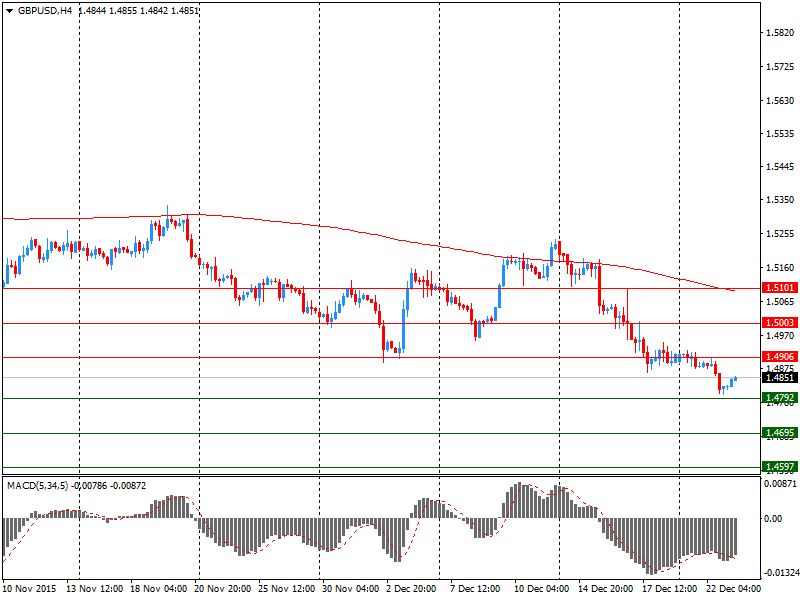The width and height of the screenshot is (800, 600).
Task: Click MACD scale value 0.00871
Action: pos(780,483)
